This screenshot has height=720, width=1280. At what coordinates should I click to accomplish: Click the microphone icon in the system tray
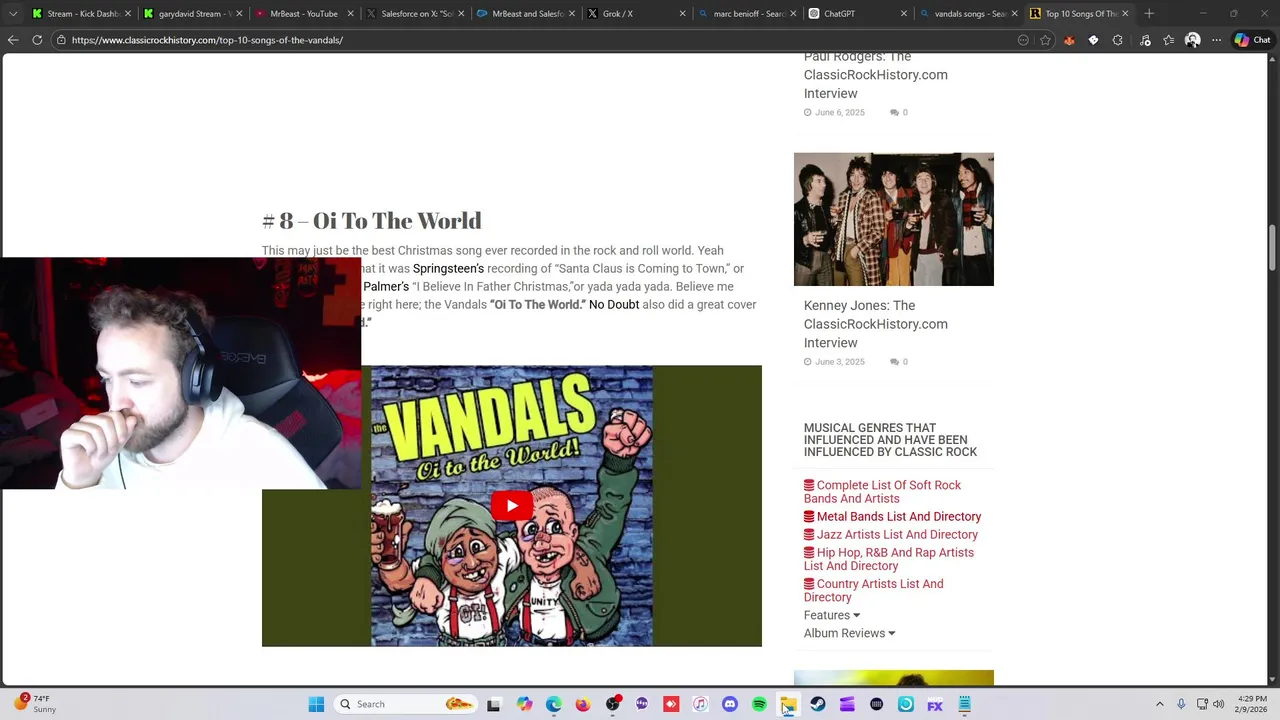point(1181,704)
